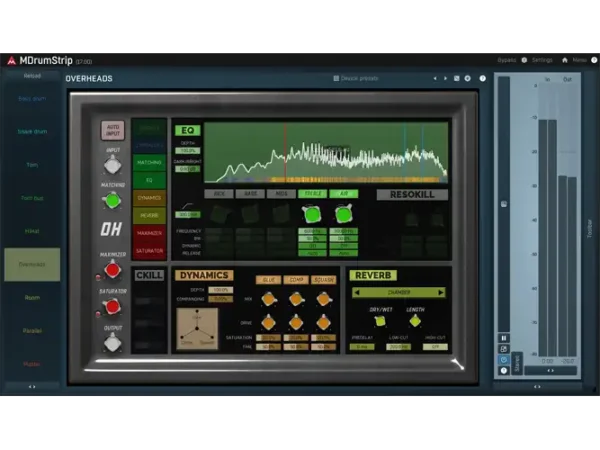Viewport: 600px width, 450px height.
Task: Click the green MATCHING knob
Action: [x=112, y=200]
